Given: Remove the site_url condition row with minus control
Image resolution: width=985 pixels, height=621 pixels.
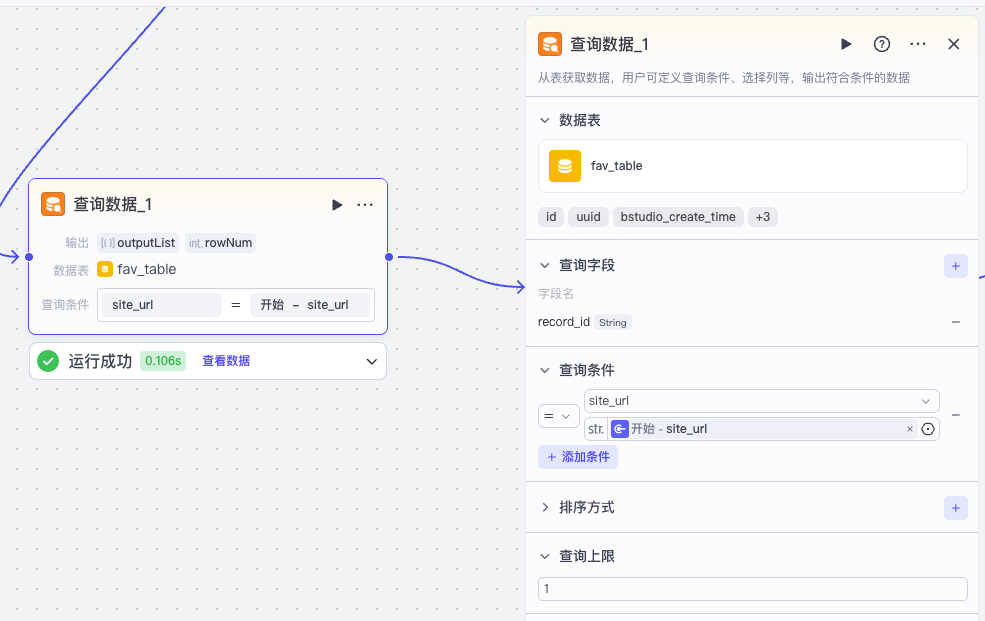Looking at the screenshot, I should pyautogui.click(x=955, y=414).
